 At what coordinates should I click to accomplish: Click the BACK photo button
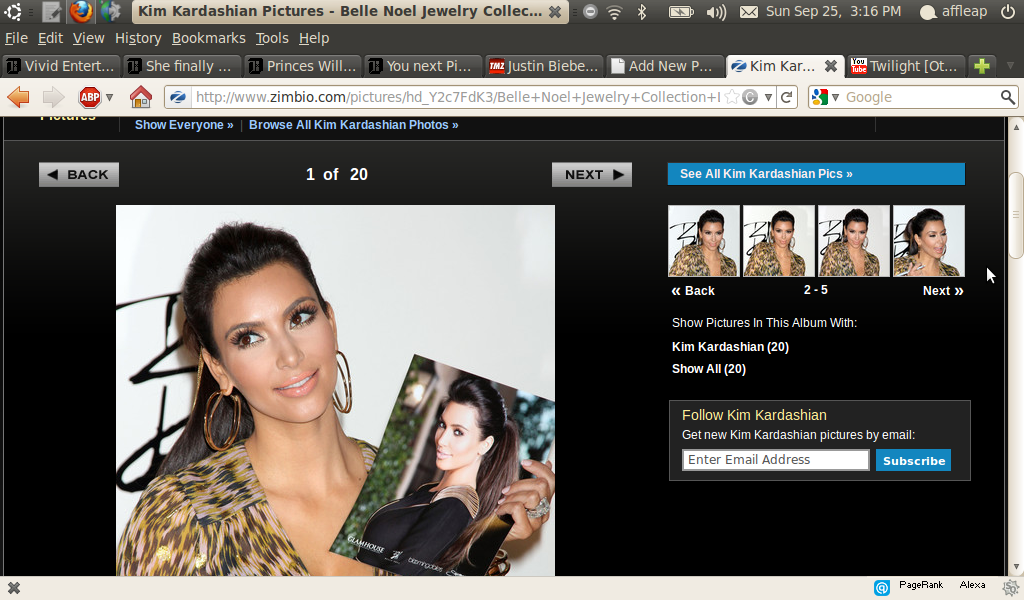79,174
